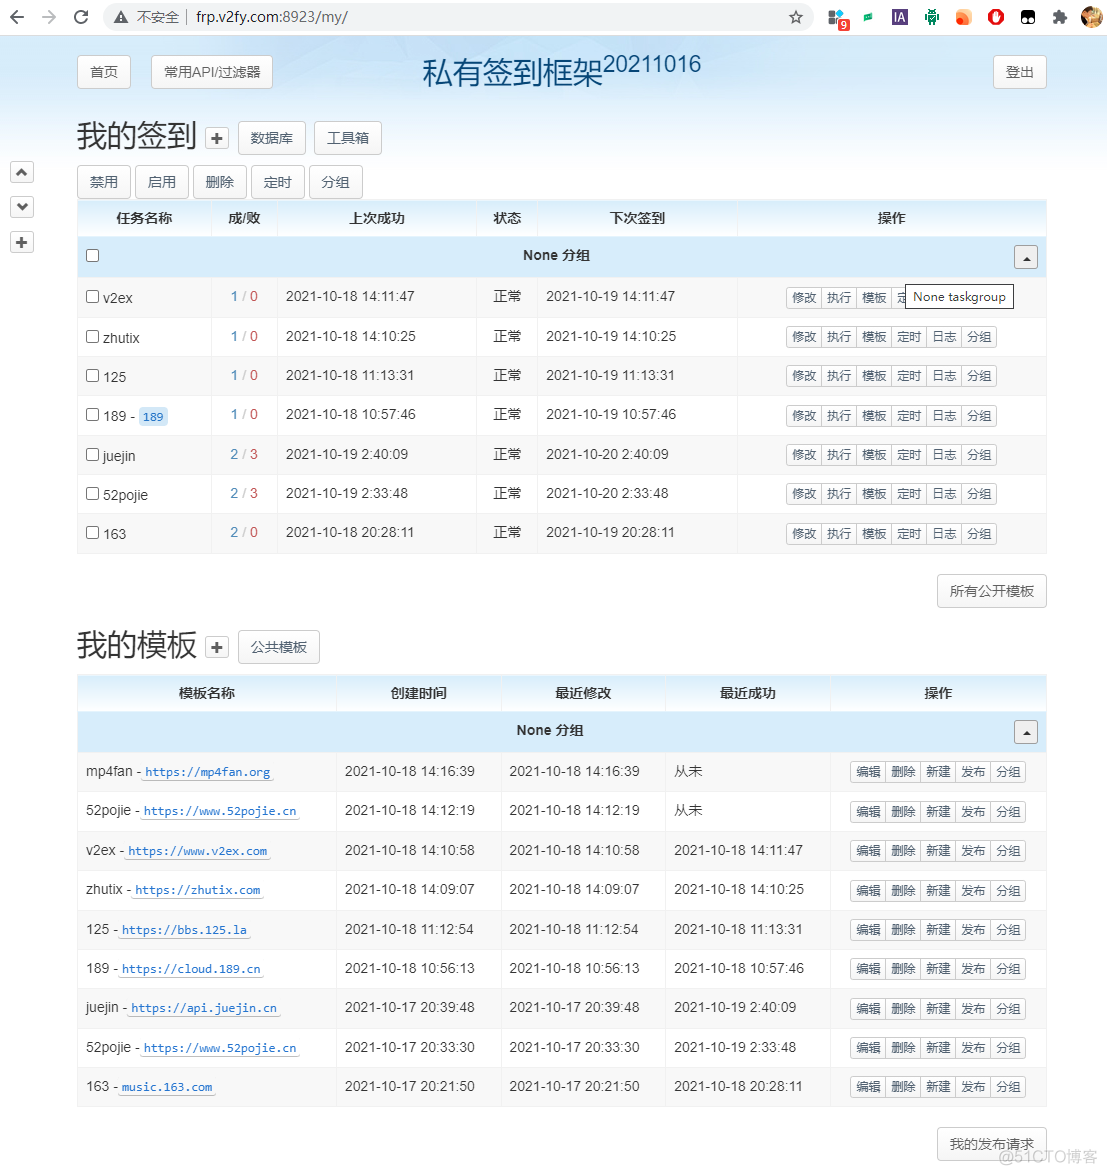Click 分组 above the task table
Viewport: 1107px width, 1175px height.
[335, 182]
